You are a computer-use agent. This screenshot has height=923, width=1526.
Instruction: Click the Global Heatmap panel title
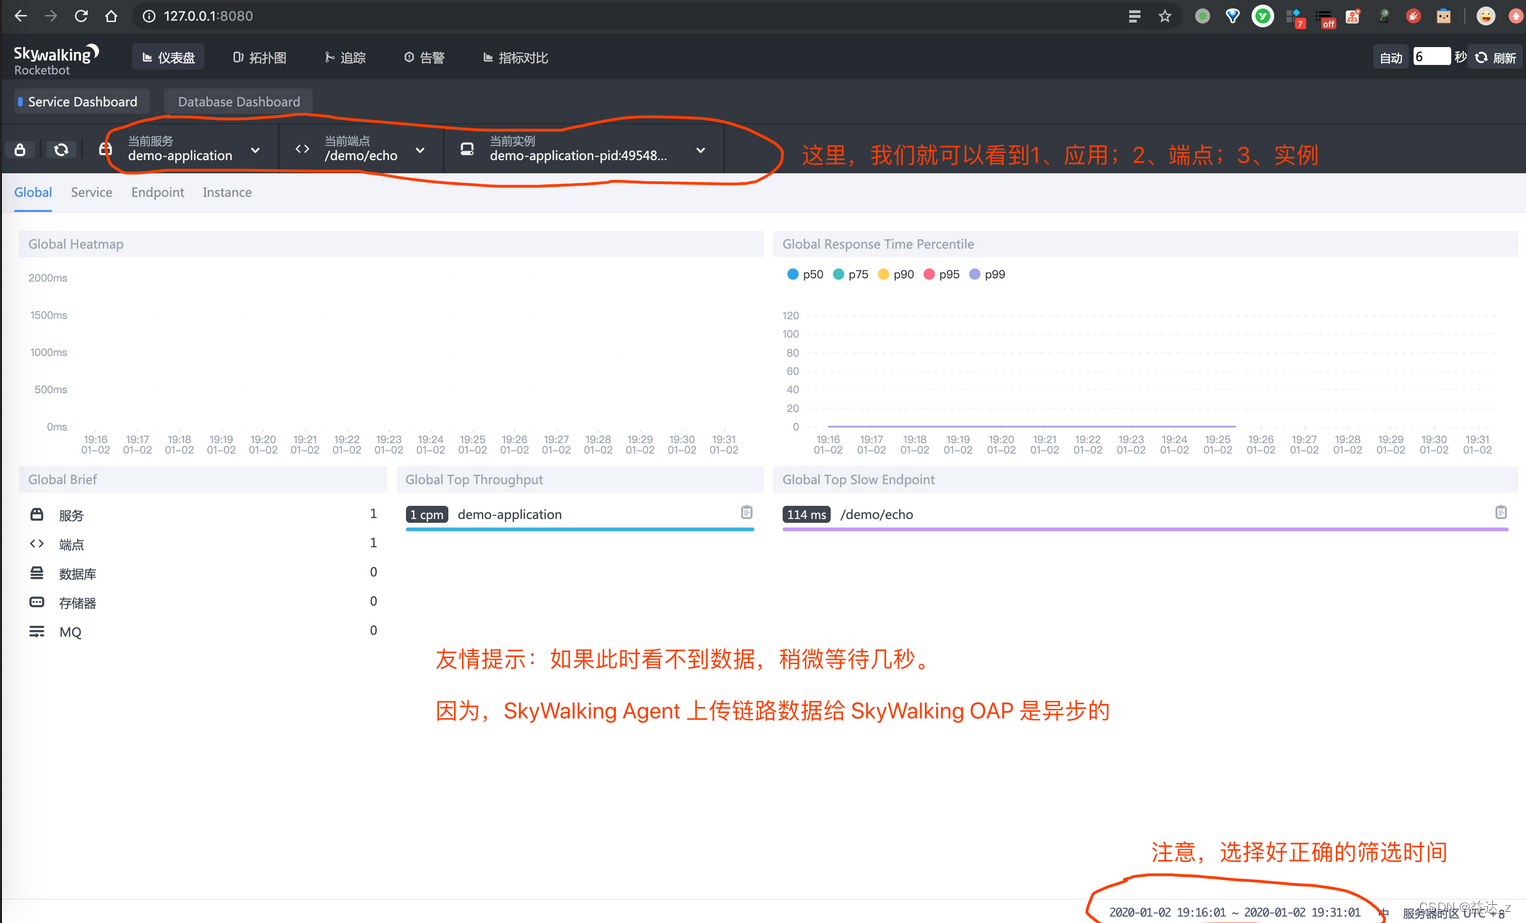(76, 244)
